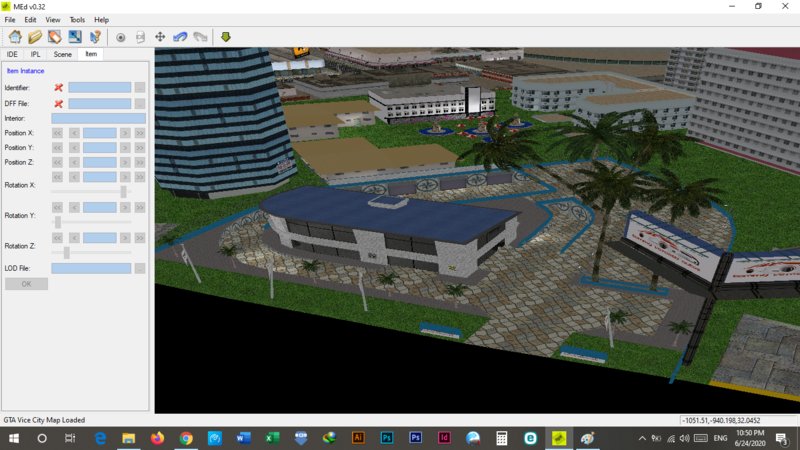Increase Rotation Z with the >> button
800x450 pixels.
click(140, 238)
